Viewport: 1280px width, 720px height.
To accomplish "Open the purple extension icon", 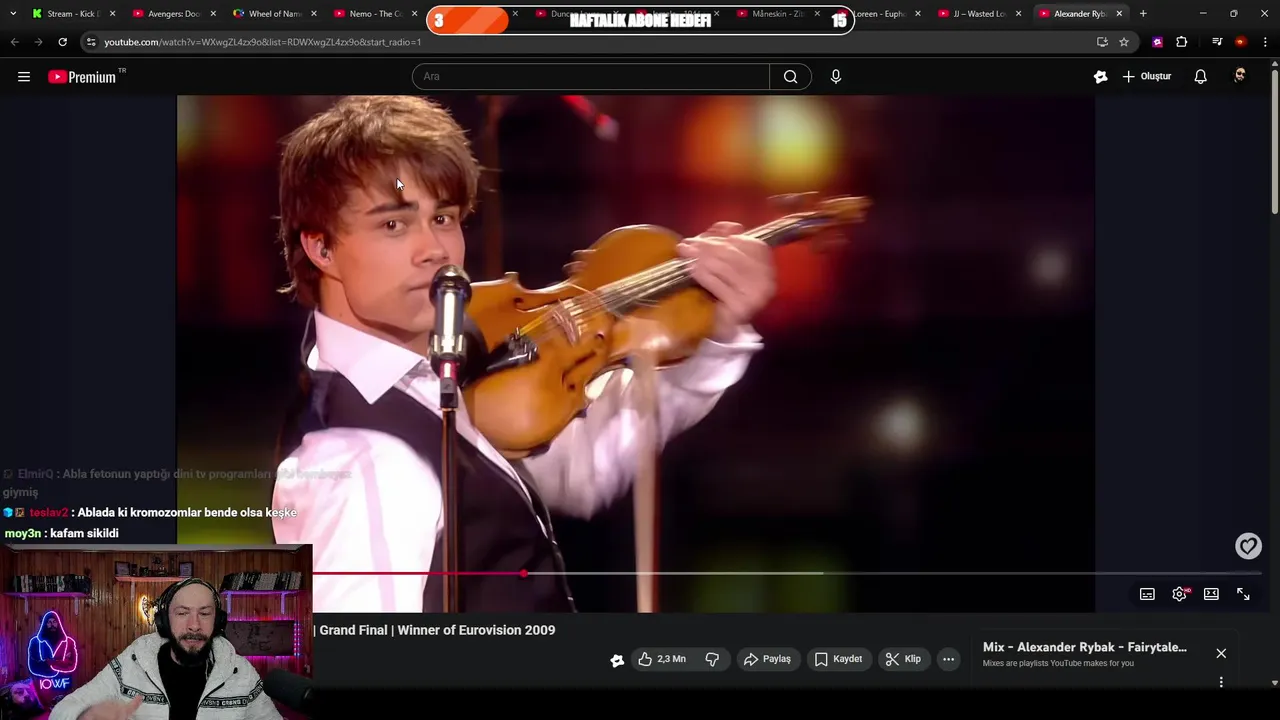I will click(1158, 42).
